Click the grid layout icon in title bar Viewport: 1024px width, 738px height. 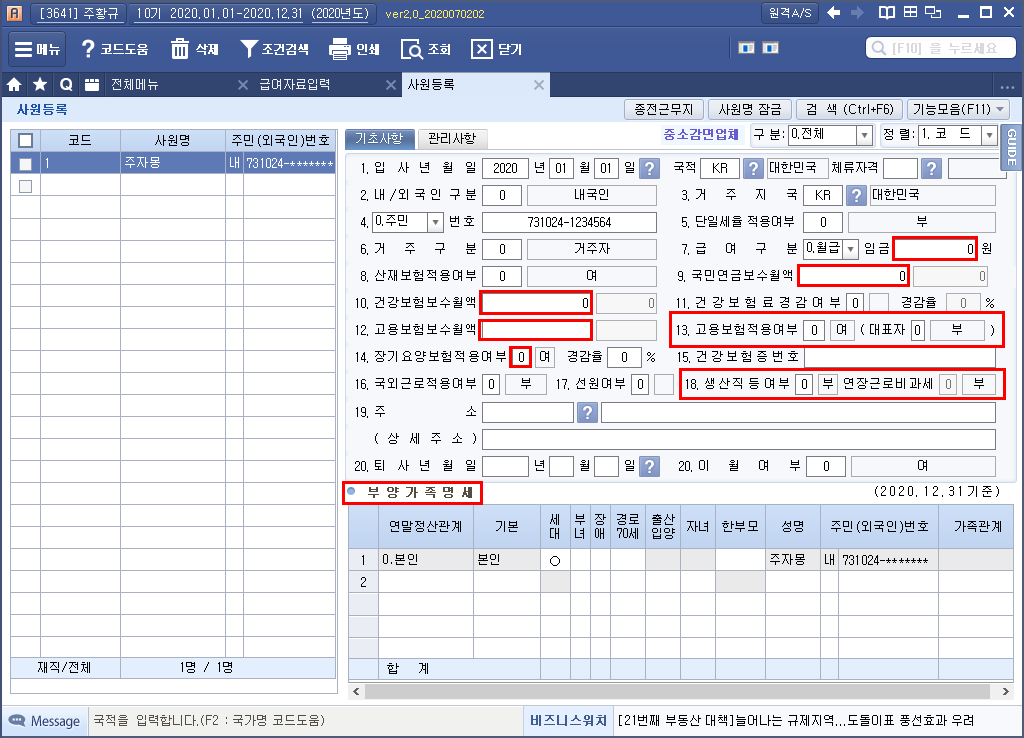point(910,12)
